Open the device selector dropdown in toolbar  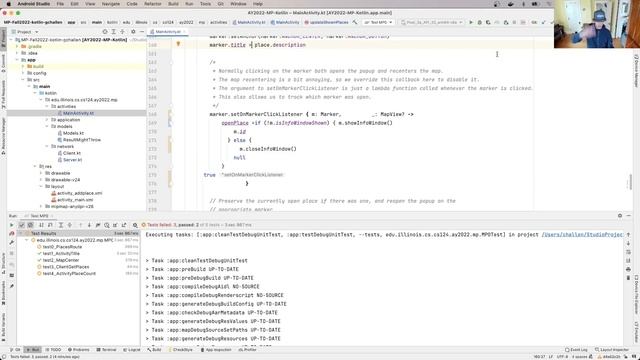[x=431, y=22]
